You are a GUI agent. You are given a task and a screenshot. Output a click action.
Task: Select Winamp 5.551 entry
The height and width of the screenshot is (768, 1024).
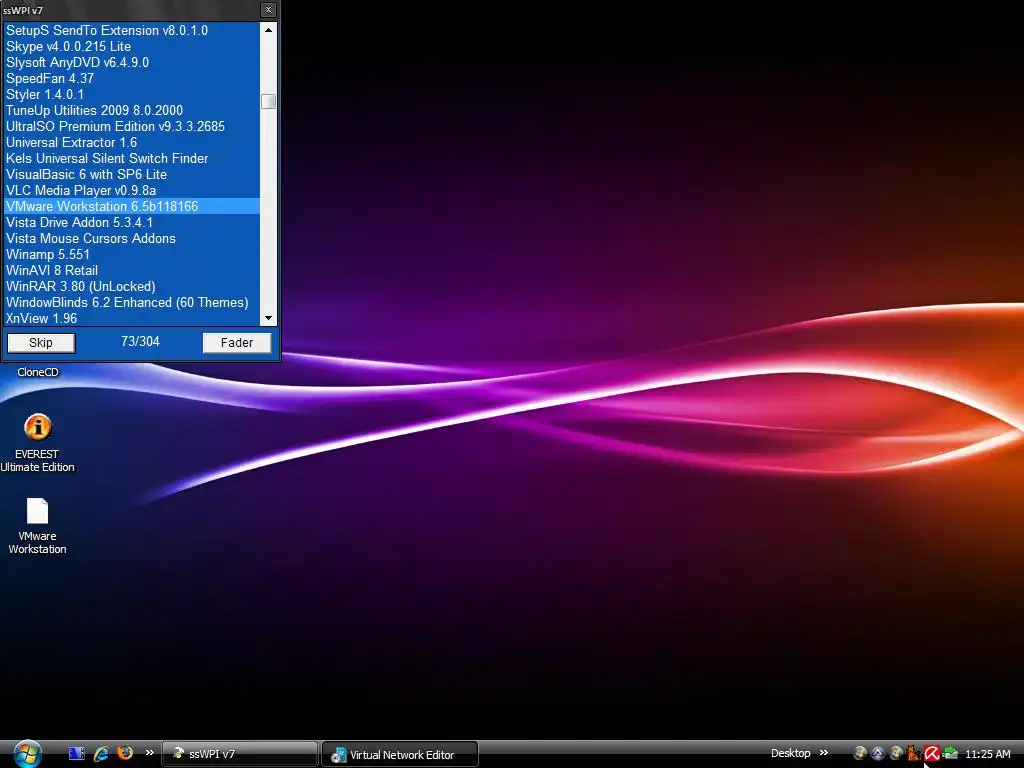tap(132, 255)
